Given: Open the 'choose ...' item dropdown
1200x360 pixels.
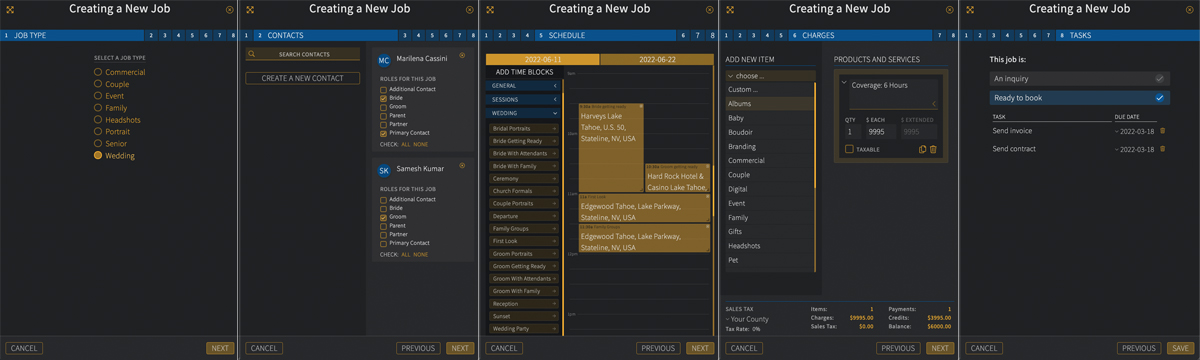Looking at the screenshot, I should coord(770,76).
